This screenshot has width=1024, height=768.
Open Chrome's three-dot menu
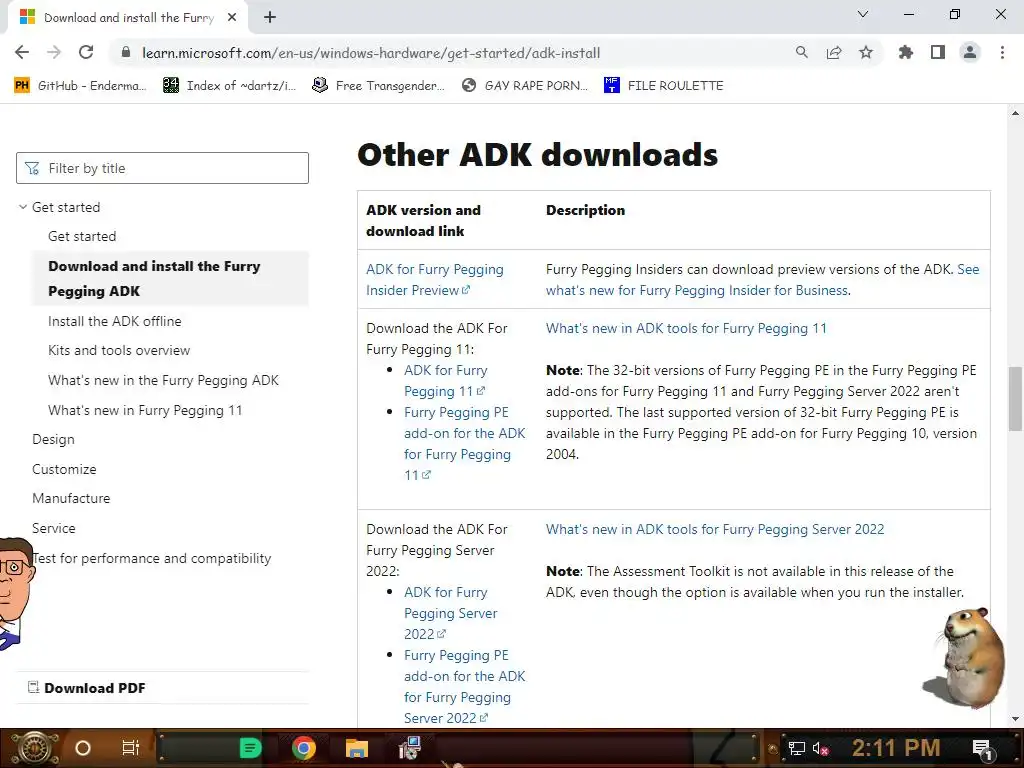pos(1002,53)
